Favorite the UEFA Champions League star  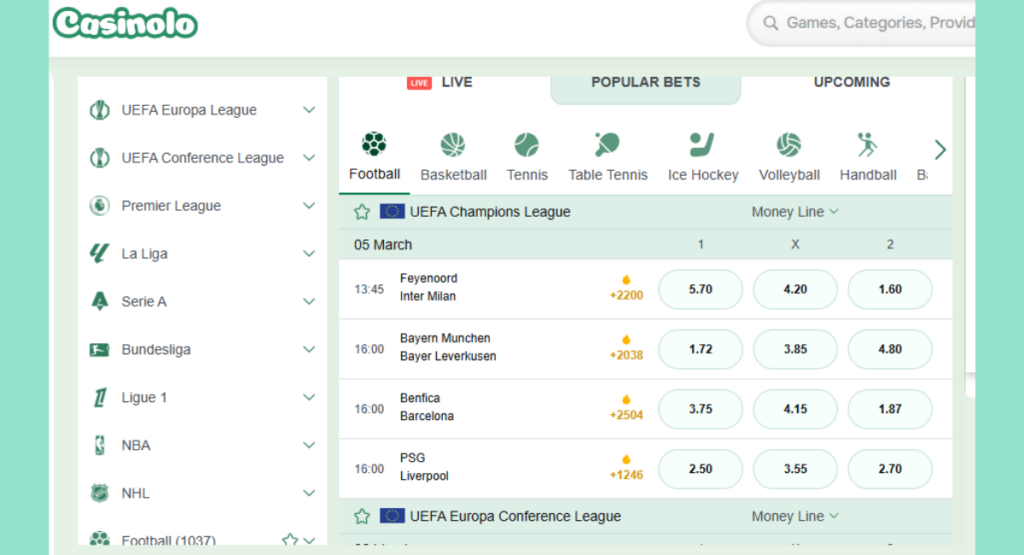(362, 212)
